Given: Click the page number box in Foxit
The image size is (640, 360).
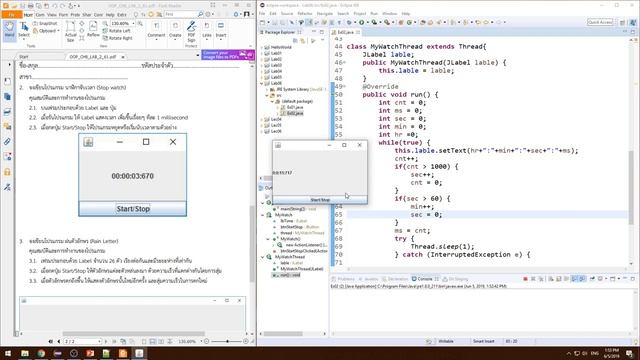Looking at the screenshot, I should coord(82,341).
